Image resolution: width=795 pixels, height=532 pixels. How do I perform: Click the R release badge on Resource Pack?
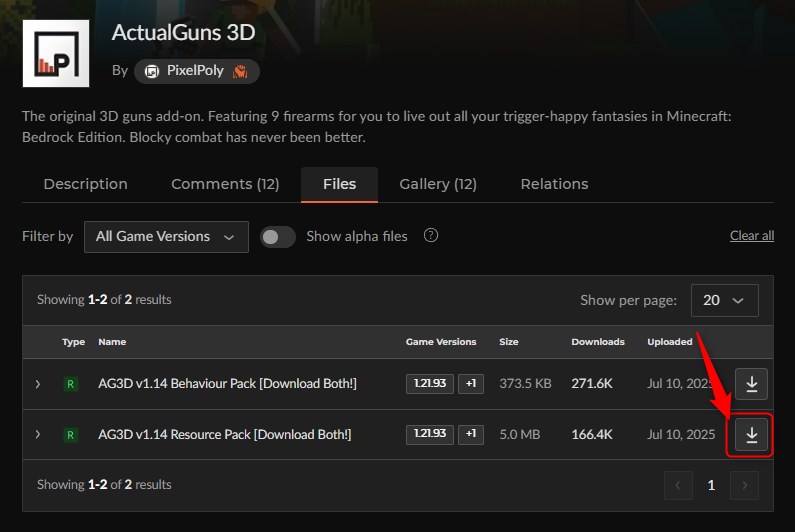coord(70,435)
